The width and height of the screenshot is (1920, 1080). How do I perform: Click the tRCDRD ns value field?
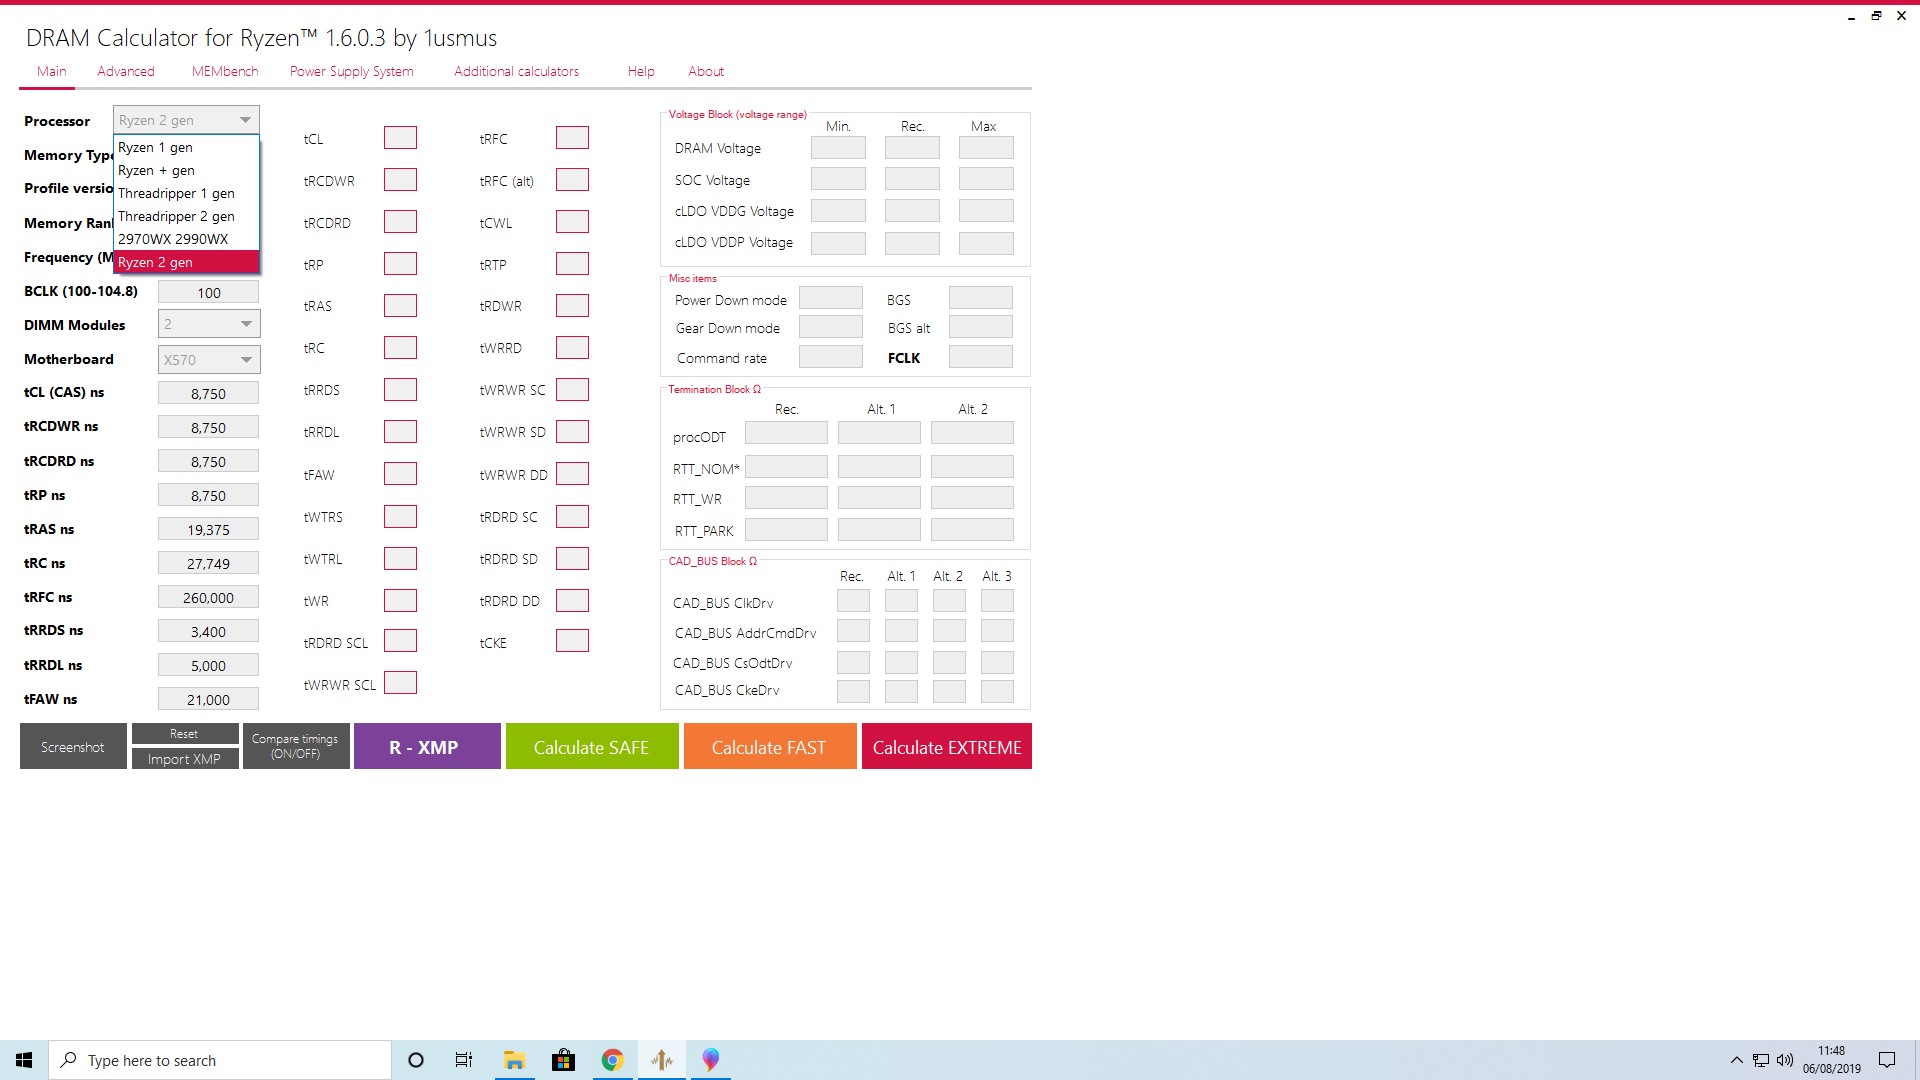[208, 461]
